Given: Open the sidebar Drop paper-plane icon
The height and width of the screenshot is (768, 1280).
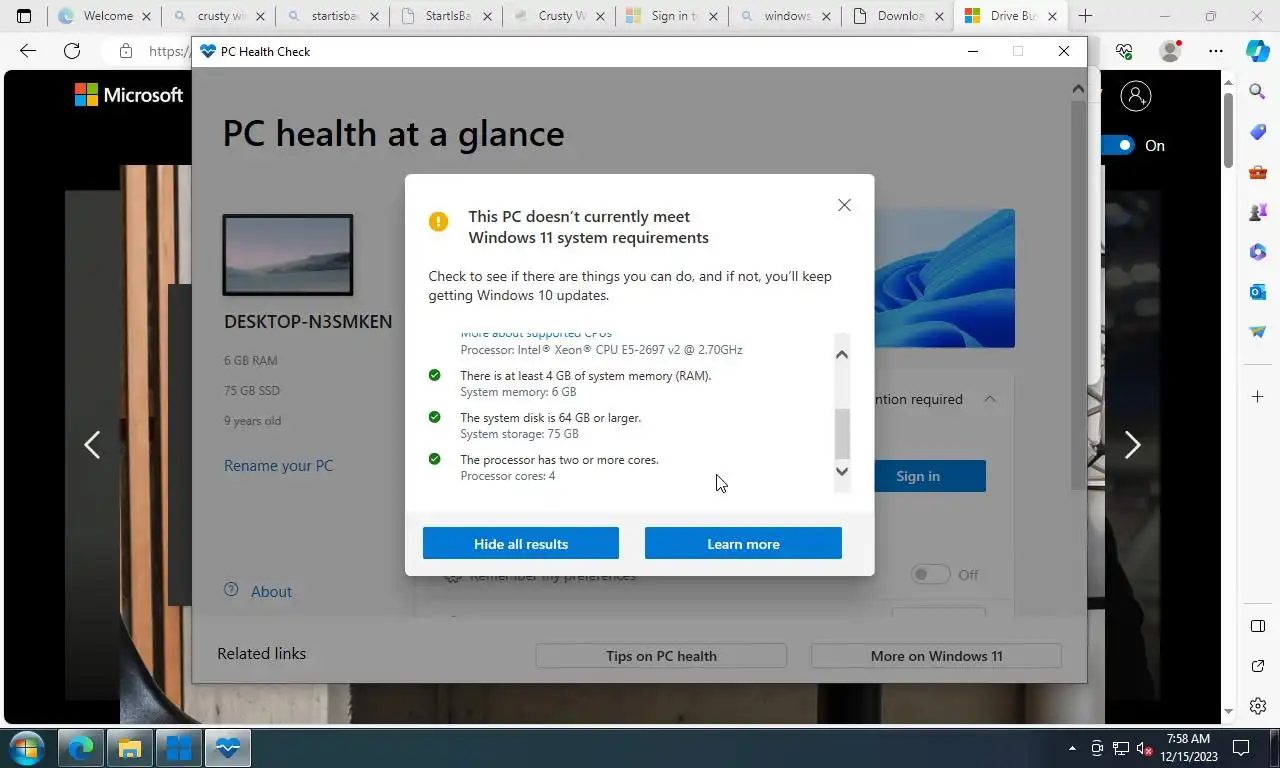Looking at the screenshot, I should click(x=1258, y=332).
